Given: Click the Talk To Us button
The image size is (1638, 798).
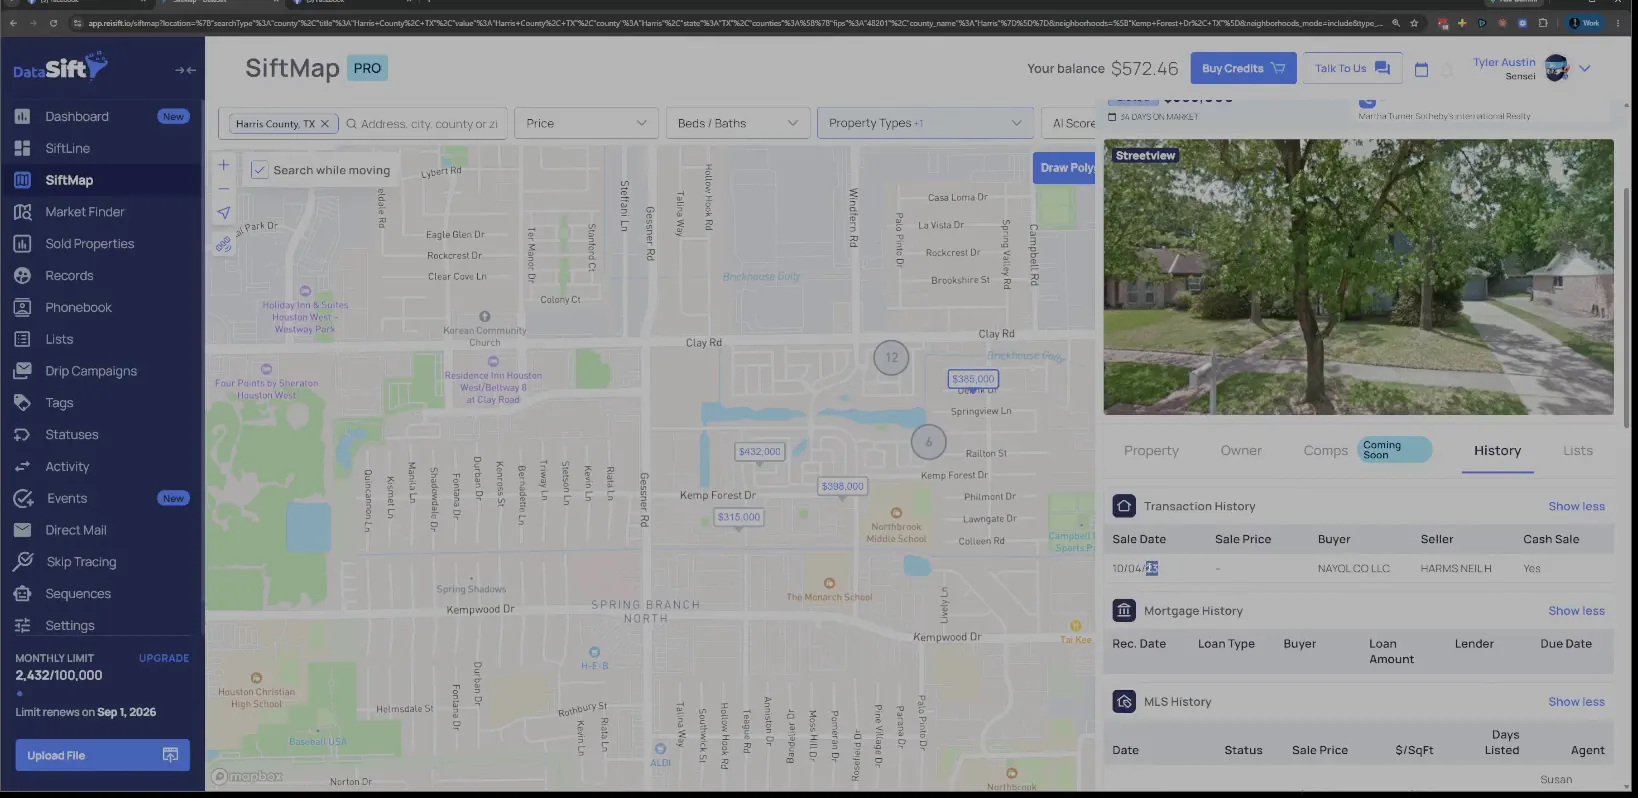Looking at the screenshot, I should (x=1352, y=68).
